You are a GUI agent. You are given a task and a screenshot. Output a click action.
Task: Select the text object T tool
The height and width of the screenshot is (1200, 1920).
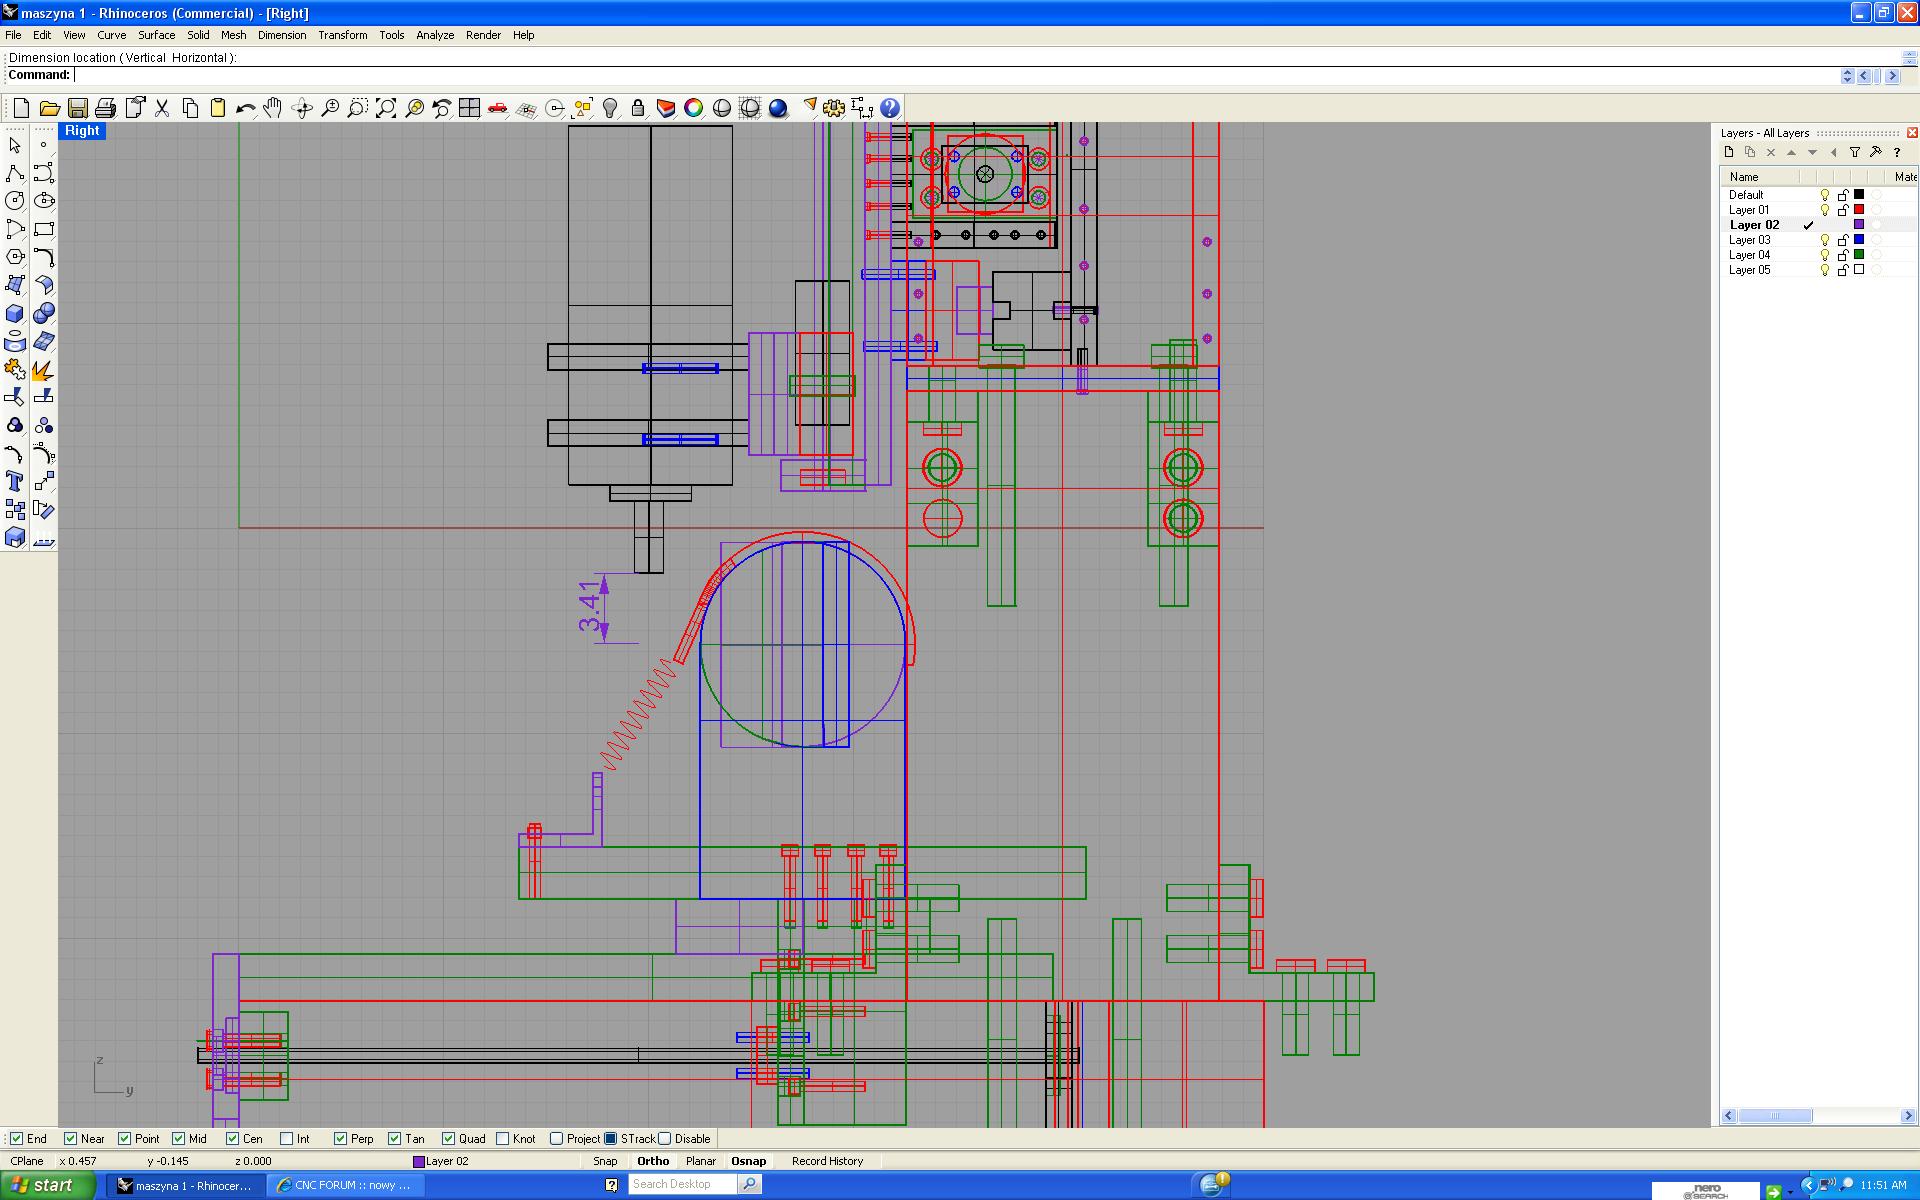pos(15,481)
